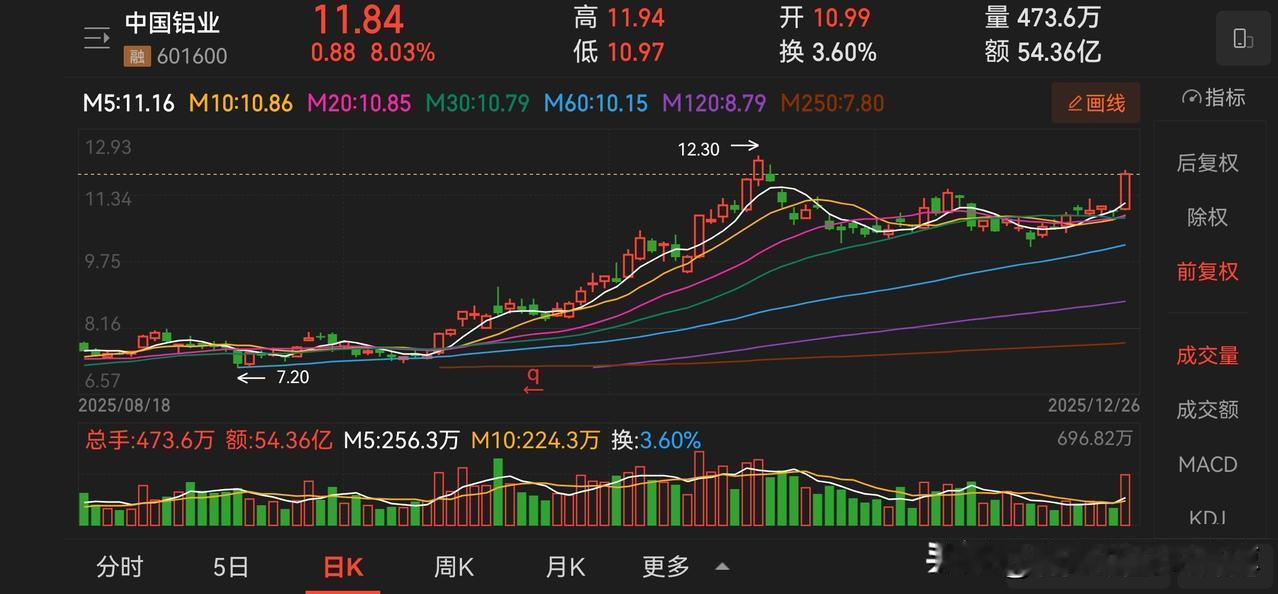Tap the current price 11.84
This screenshot has width=1278, height=594.
click(x=358, y=19)
